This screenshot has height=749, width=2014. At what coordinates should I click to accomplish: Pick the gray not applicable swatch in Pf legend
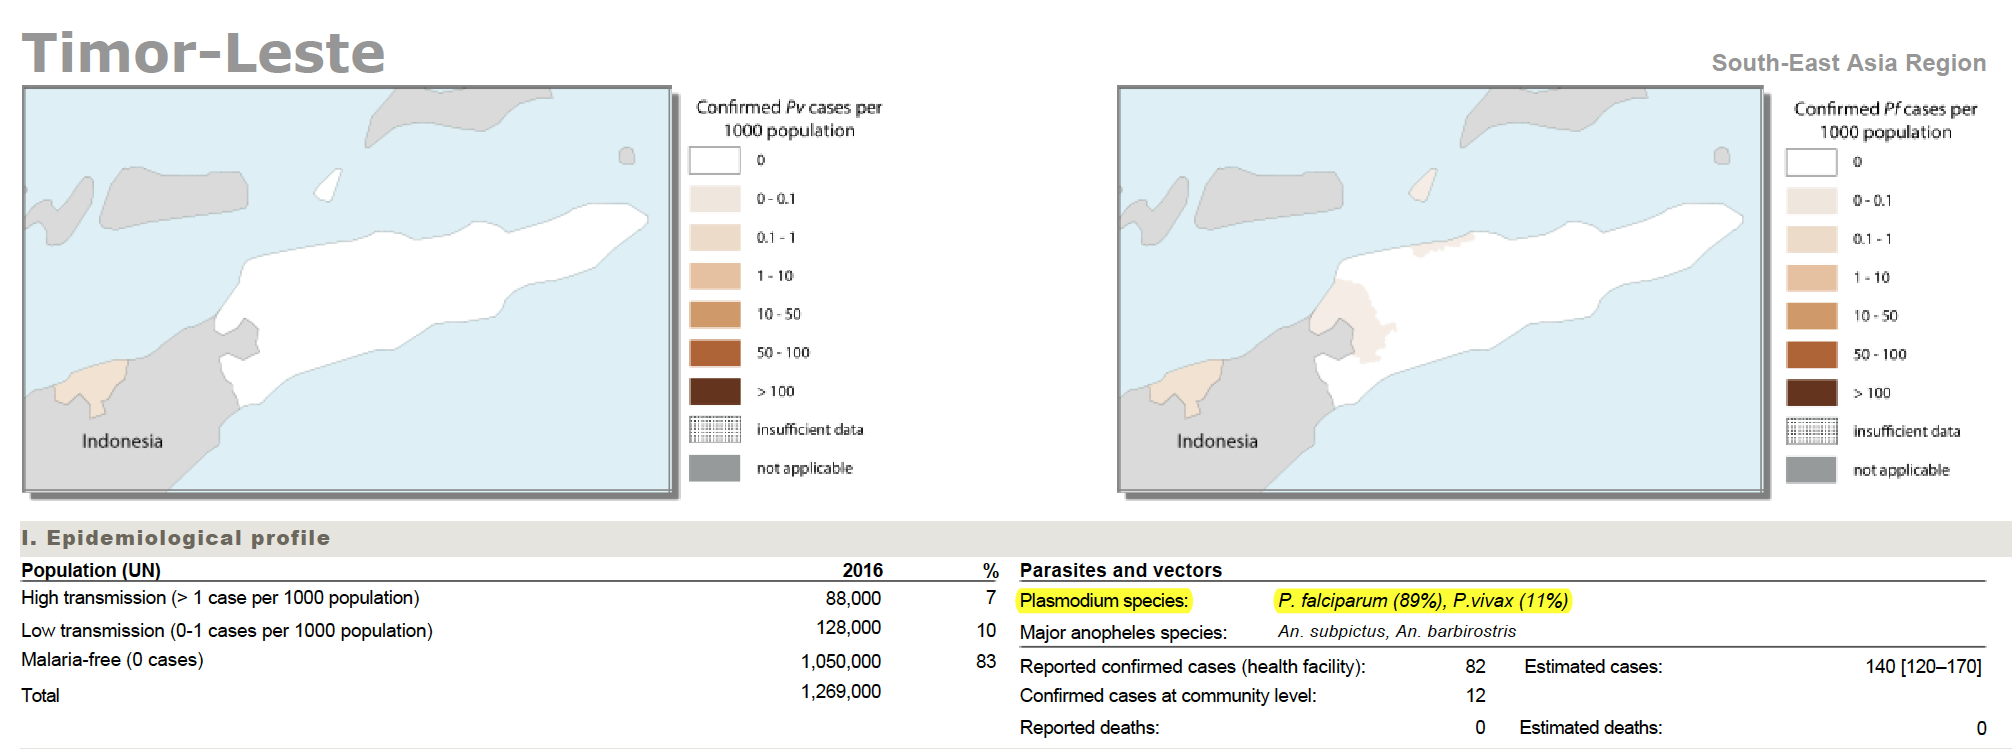[x=1811, y=470]
